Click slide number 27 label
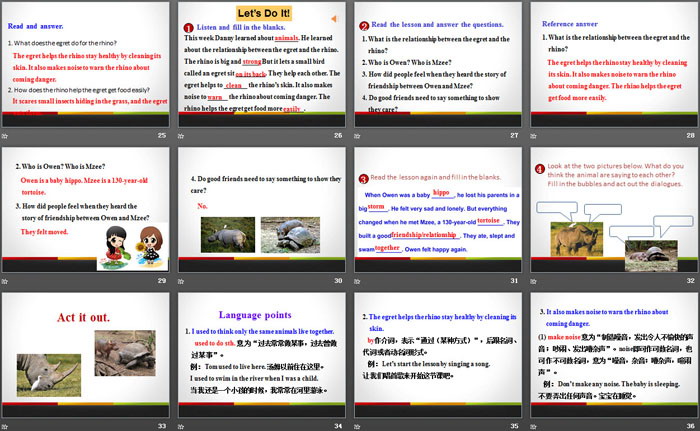Screen dimensions: 700x431 click(x=514, y=135)
